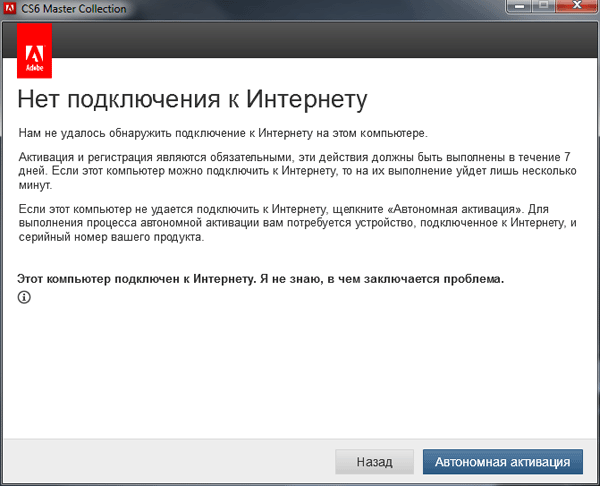Go back with the Назад button
Screen dimensions: 600x486
[374, 462]
